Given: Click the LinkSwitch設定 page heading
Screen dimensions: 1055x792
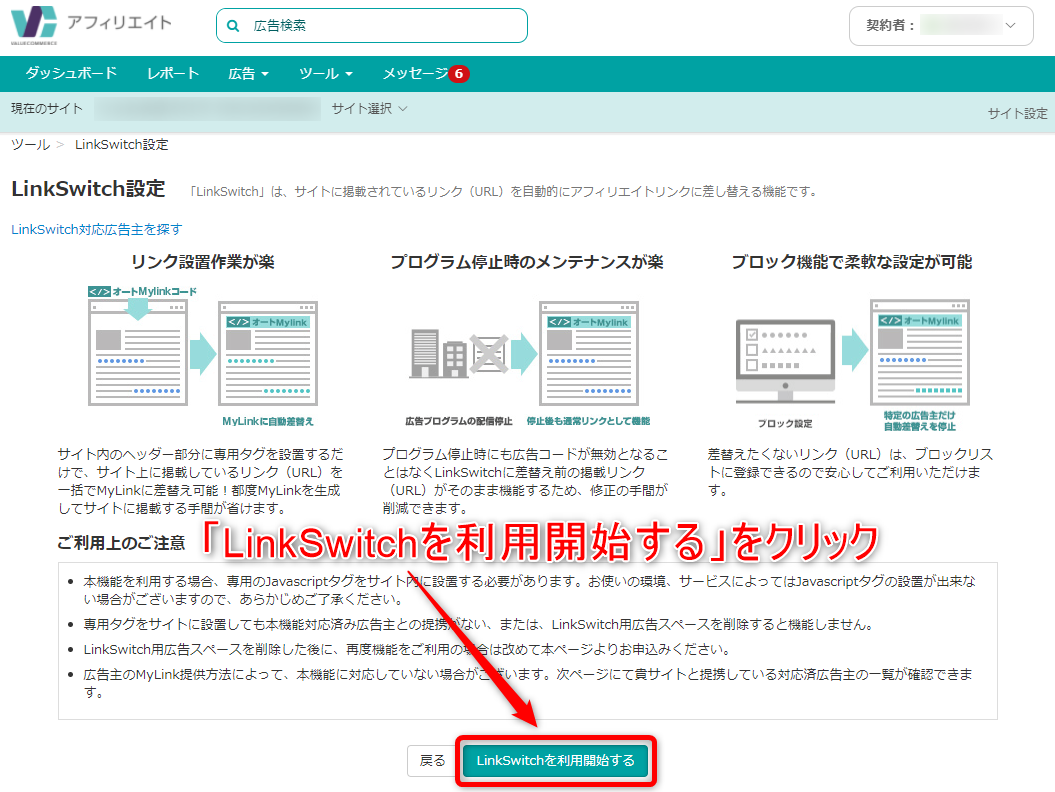Looking at the screenshot, I should (x=88, y=188).
